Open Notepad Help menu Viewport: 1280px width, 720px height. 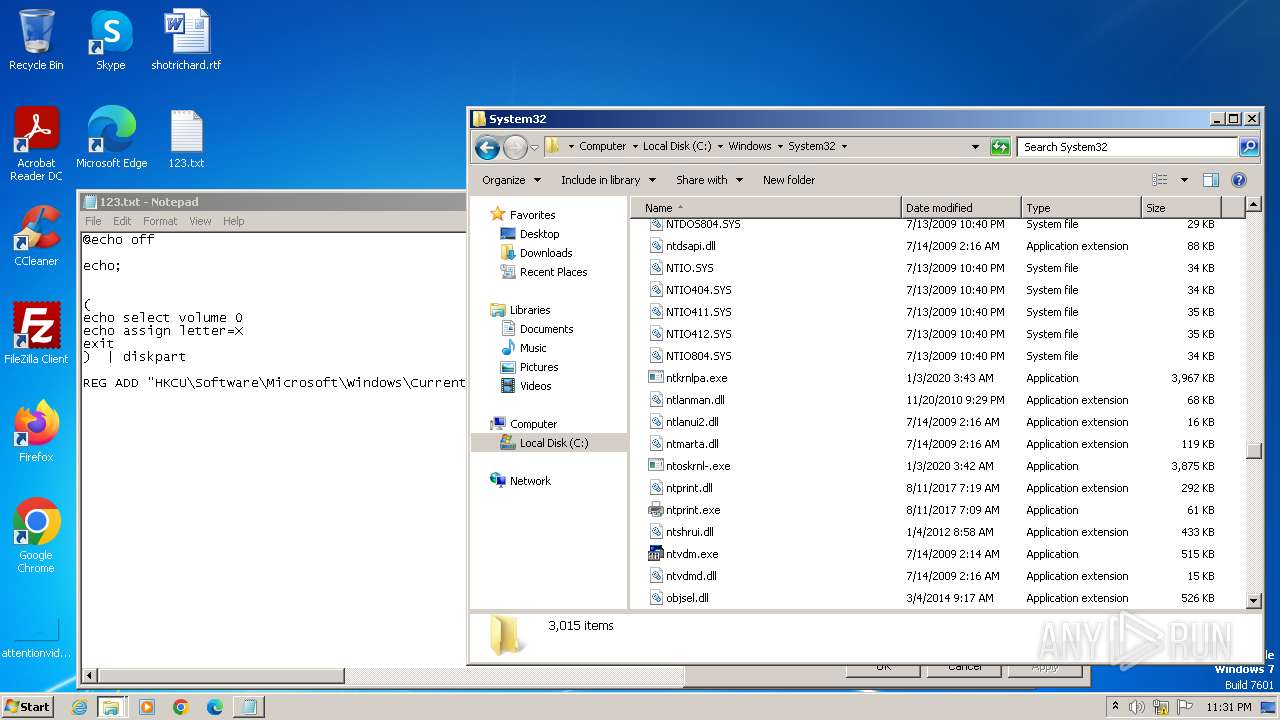coord(233,221)
